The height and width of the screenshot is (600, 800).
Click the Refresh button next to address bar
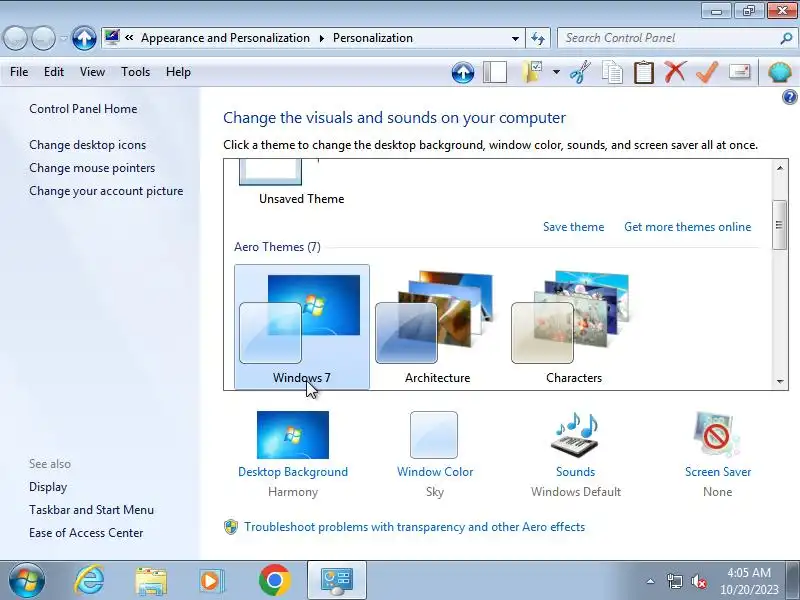(538, 38)
